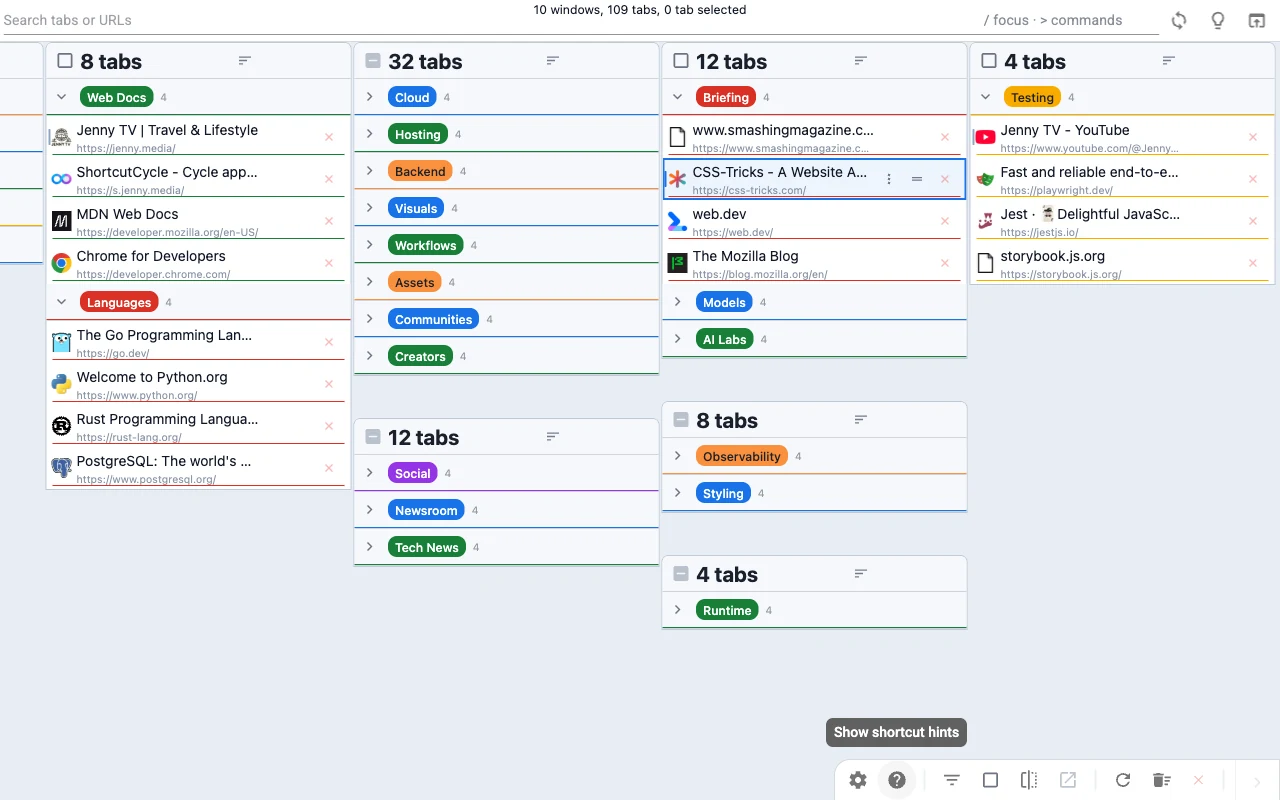Click the sync arrows icon in top bar

pyautogui.click(x=1179, y=21)
